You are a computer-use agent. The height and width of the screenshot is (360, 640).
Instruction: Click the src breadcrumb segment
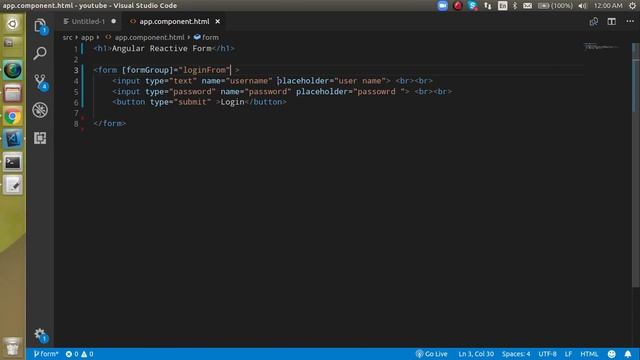pyautogui.click(x=67, y=38)
